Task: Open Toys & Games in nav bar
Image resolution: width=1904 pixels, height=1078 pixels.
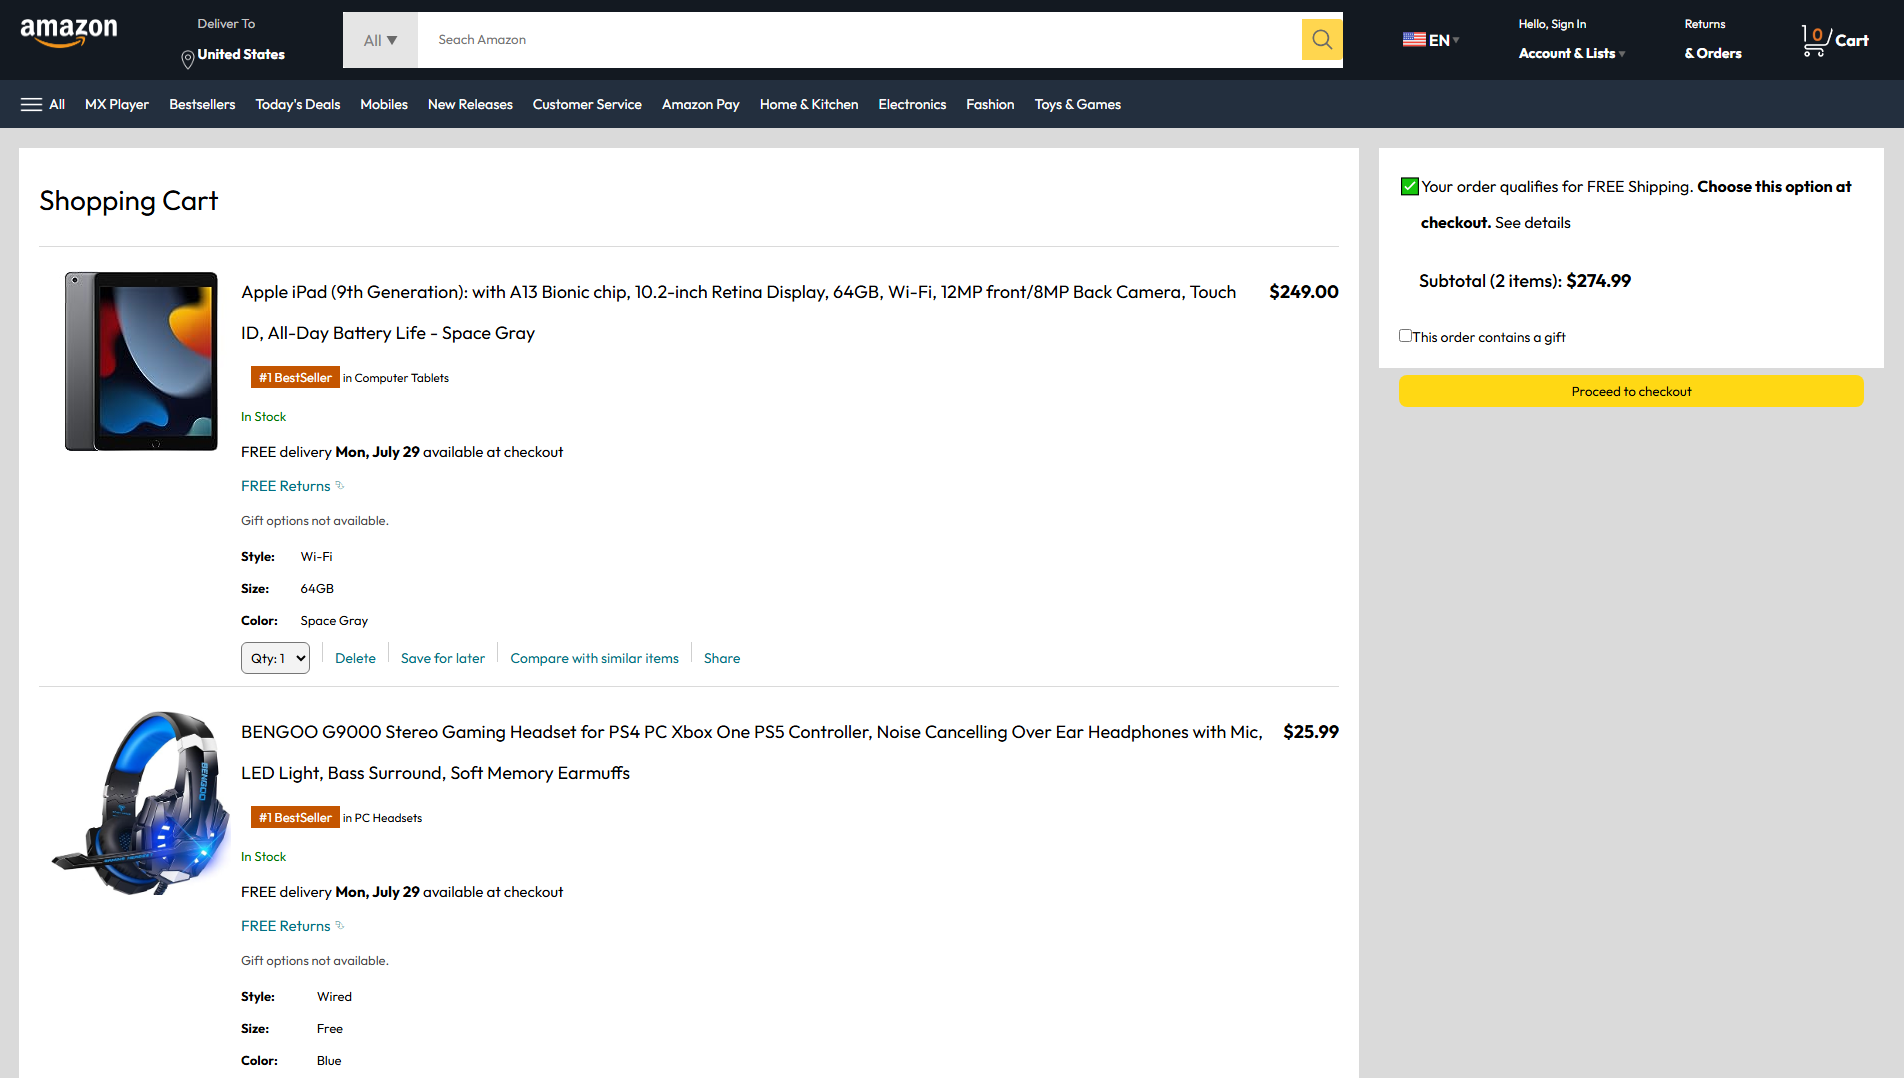Action: [1078, 104]
